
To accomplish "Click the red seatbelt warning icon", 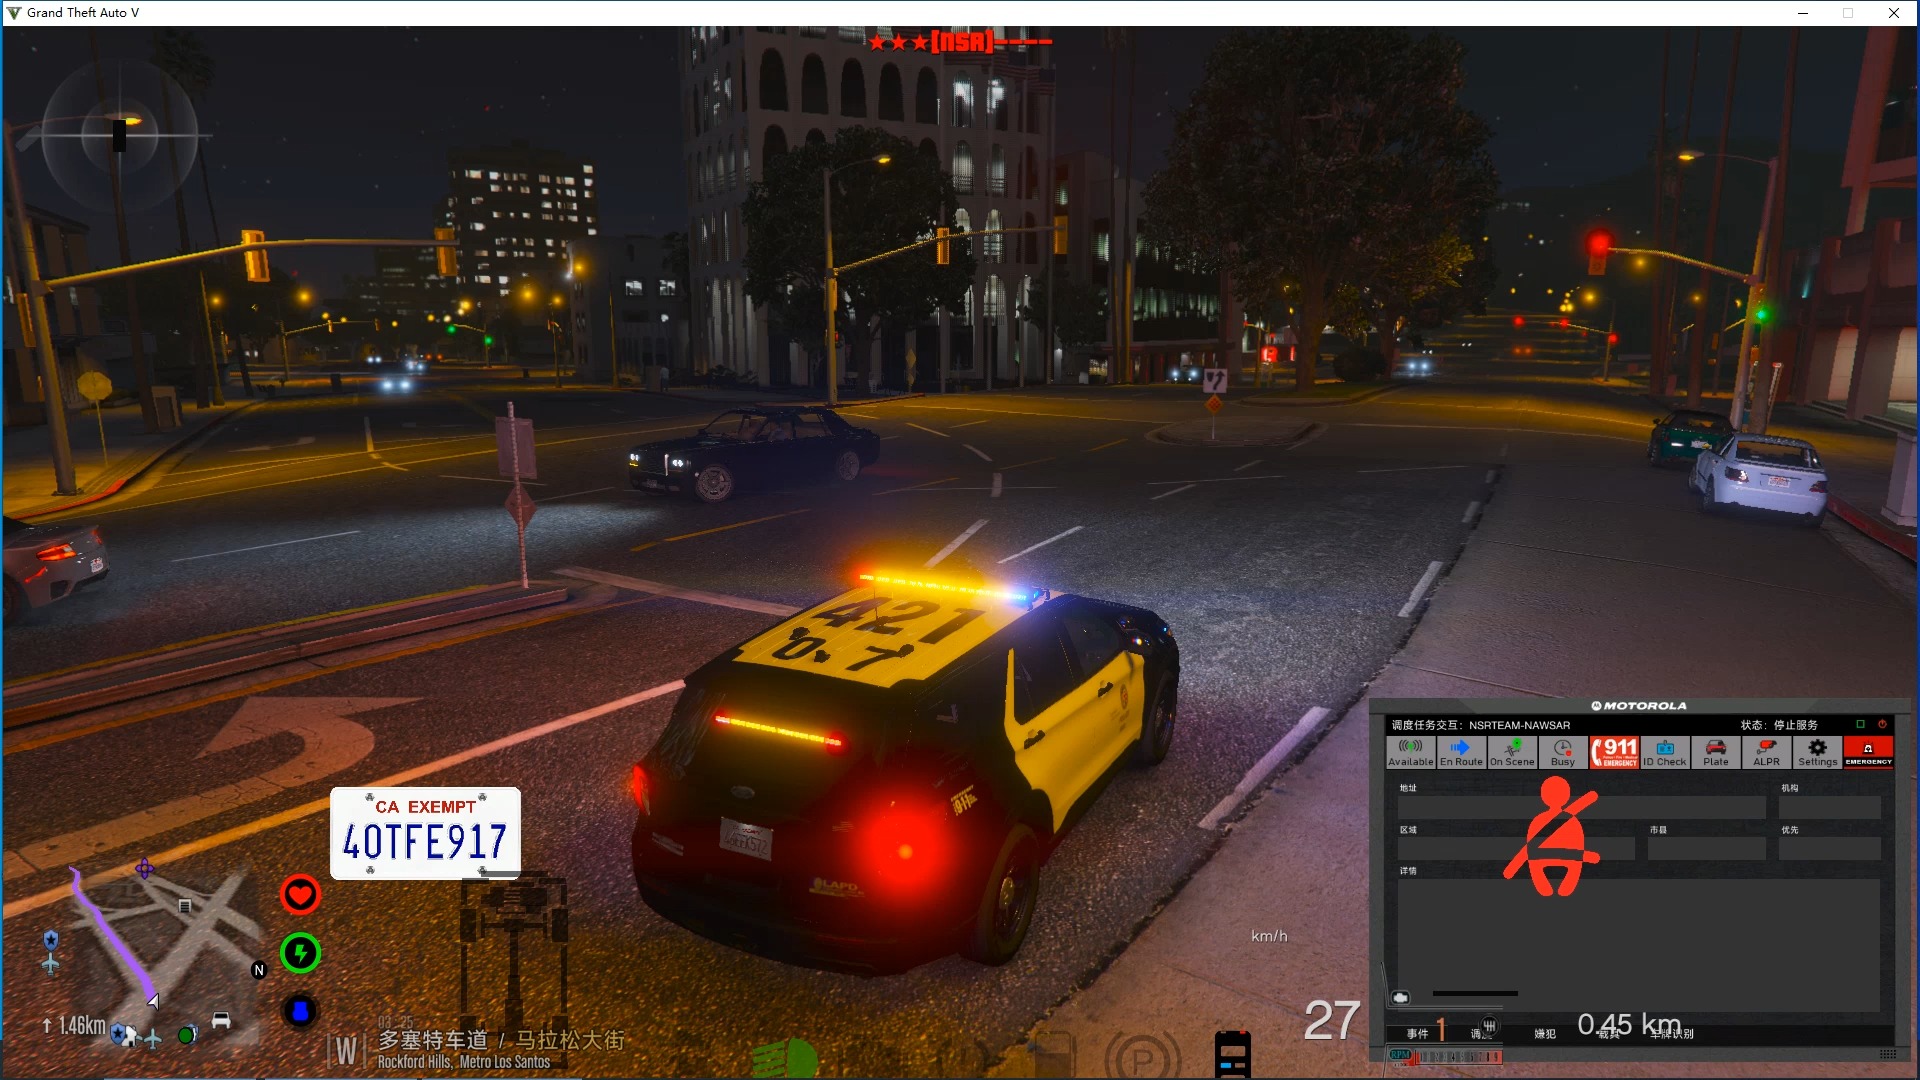I will 1552,837.
